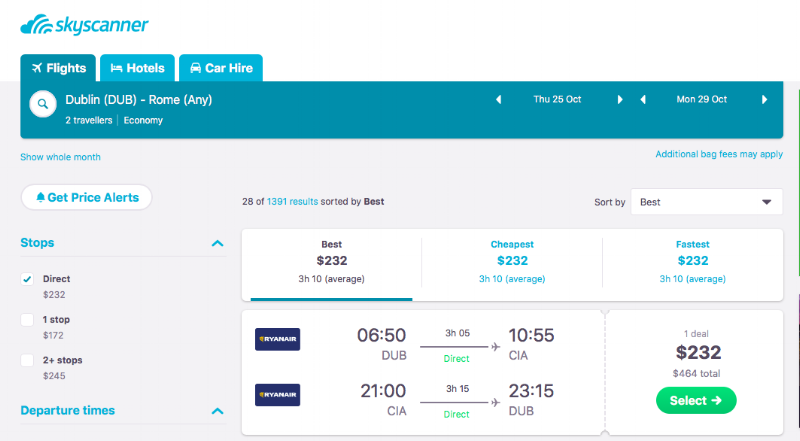Click the Mon 29 Oct return date
The image size is (800, 441).
[x=702, y=100]
